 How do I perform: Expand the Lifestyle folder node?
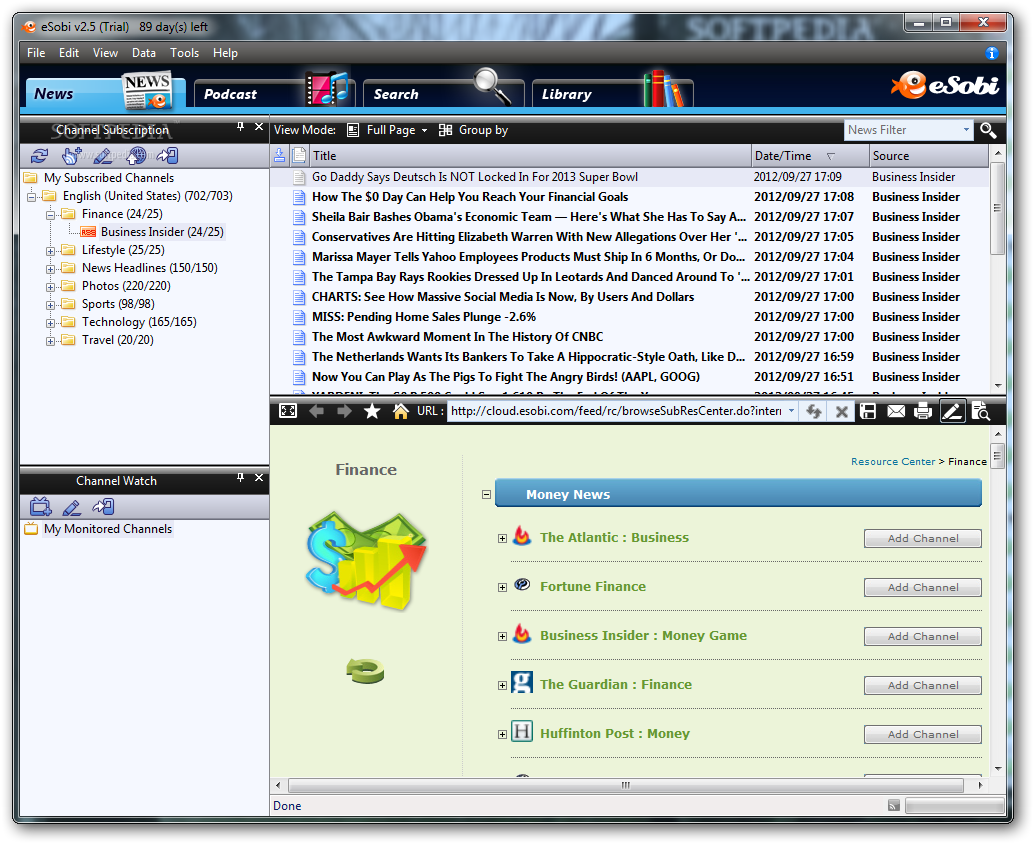coord(50,251)
